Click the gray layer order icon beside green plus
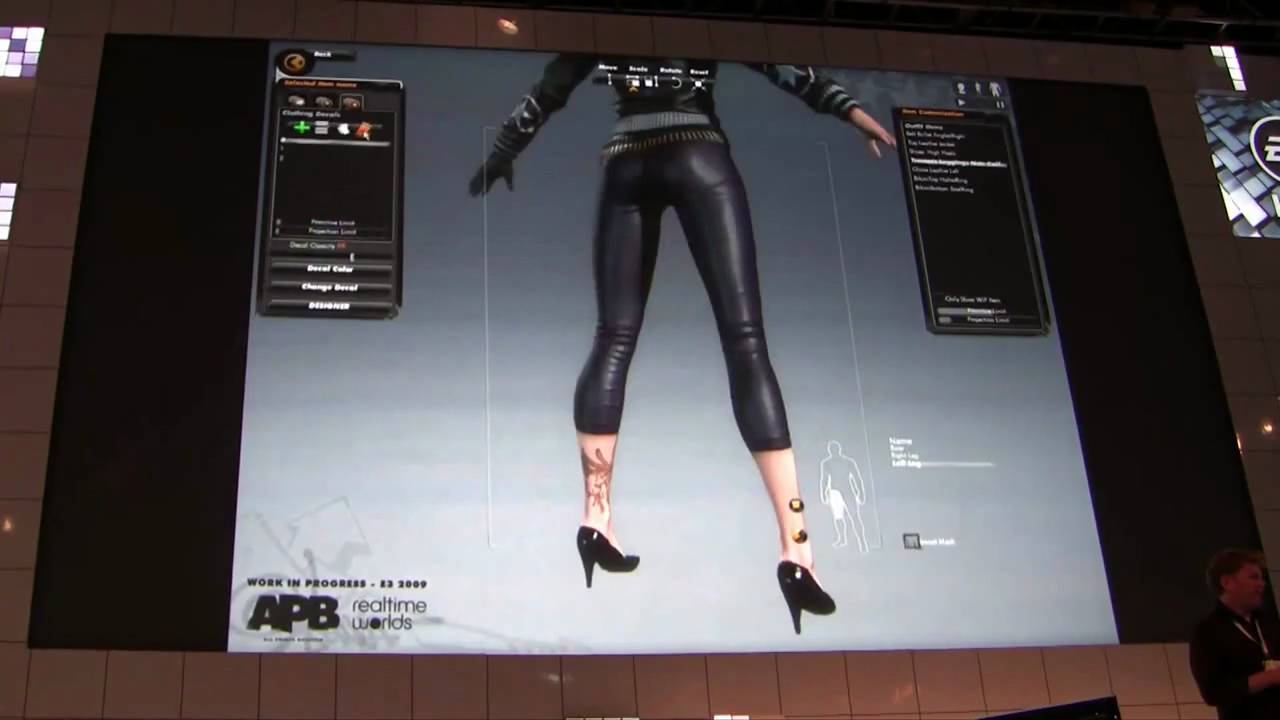The width and height of the screenshot is (1280, 720). pos(321,128)
